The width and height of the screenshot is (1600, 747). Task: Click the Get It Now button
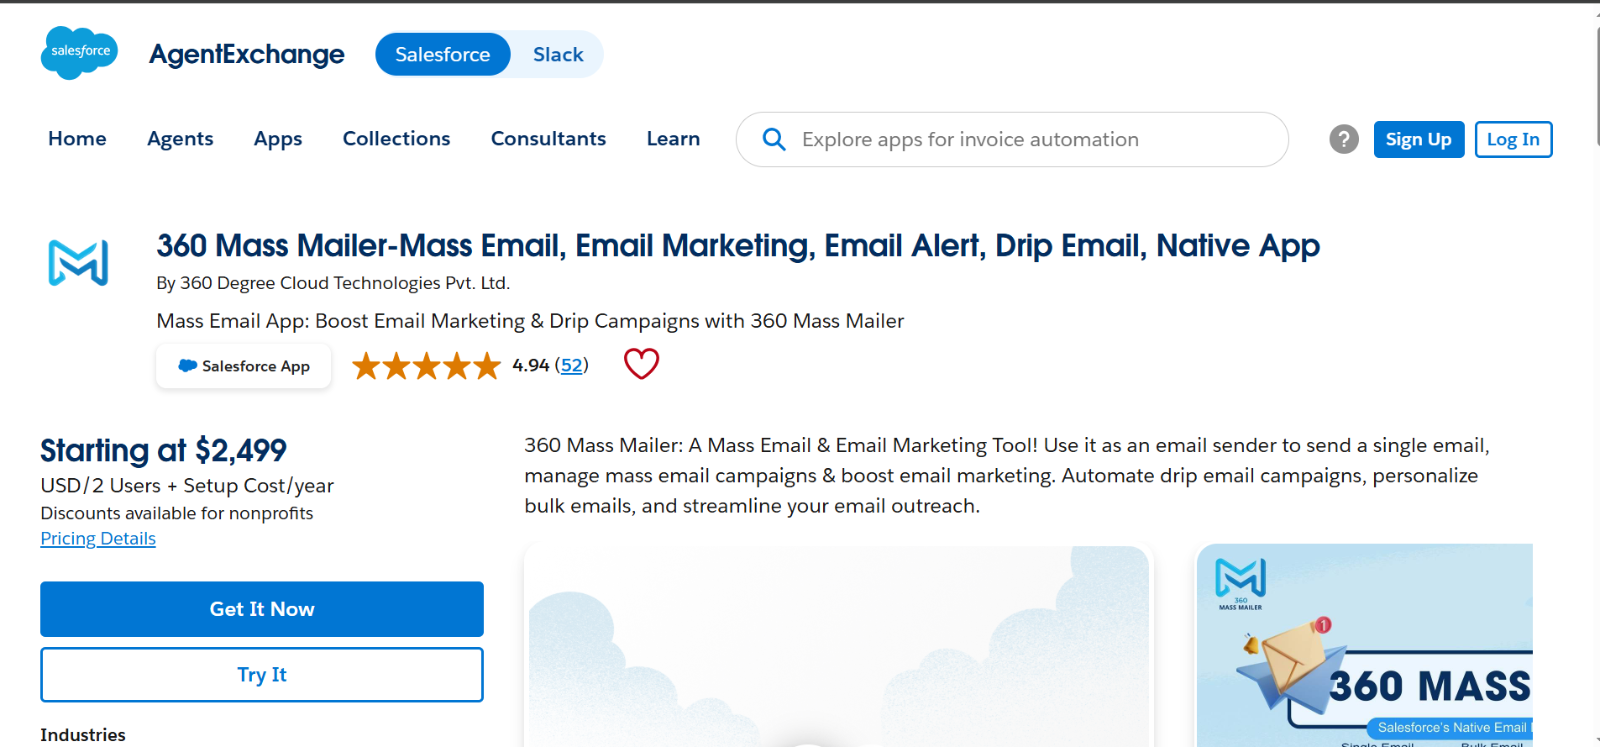click(262, 609)
